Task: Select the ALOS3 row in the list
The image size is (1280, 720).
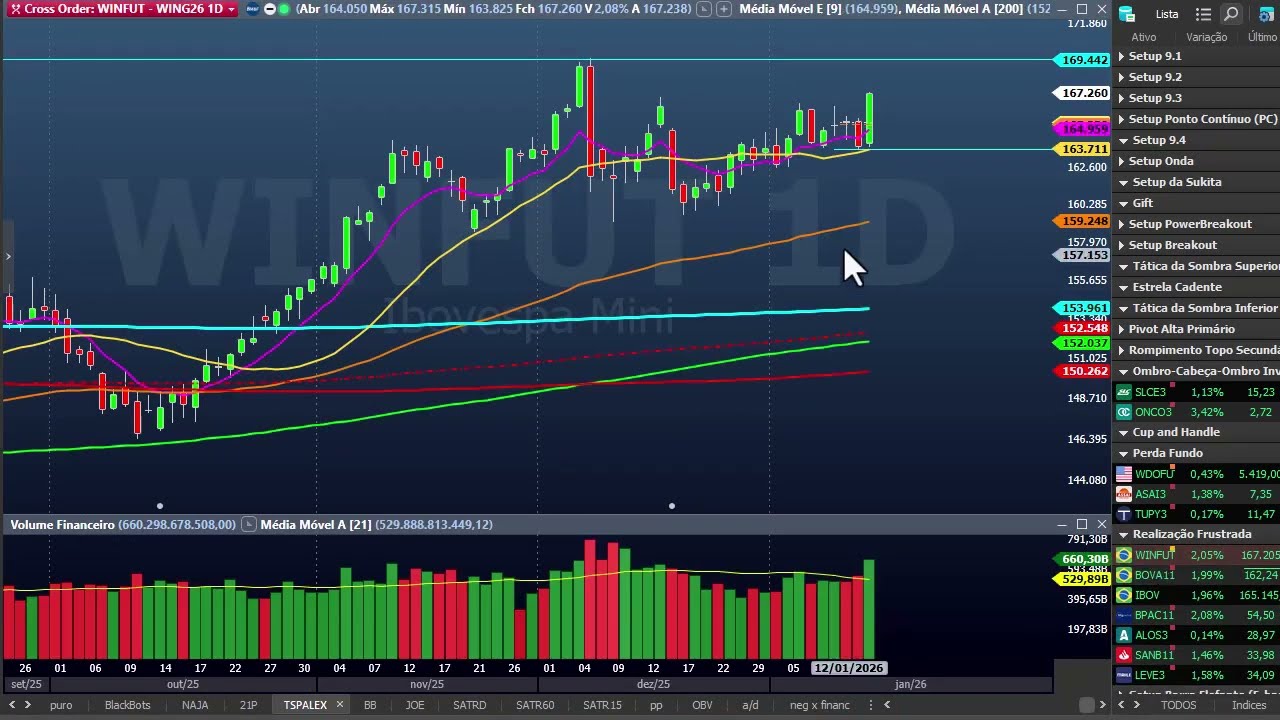Action: [1196, 636]
